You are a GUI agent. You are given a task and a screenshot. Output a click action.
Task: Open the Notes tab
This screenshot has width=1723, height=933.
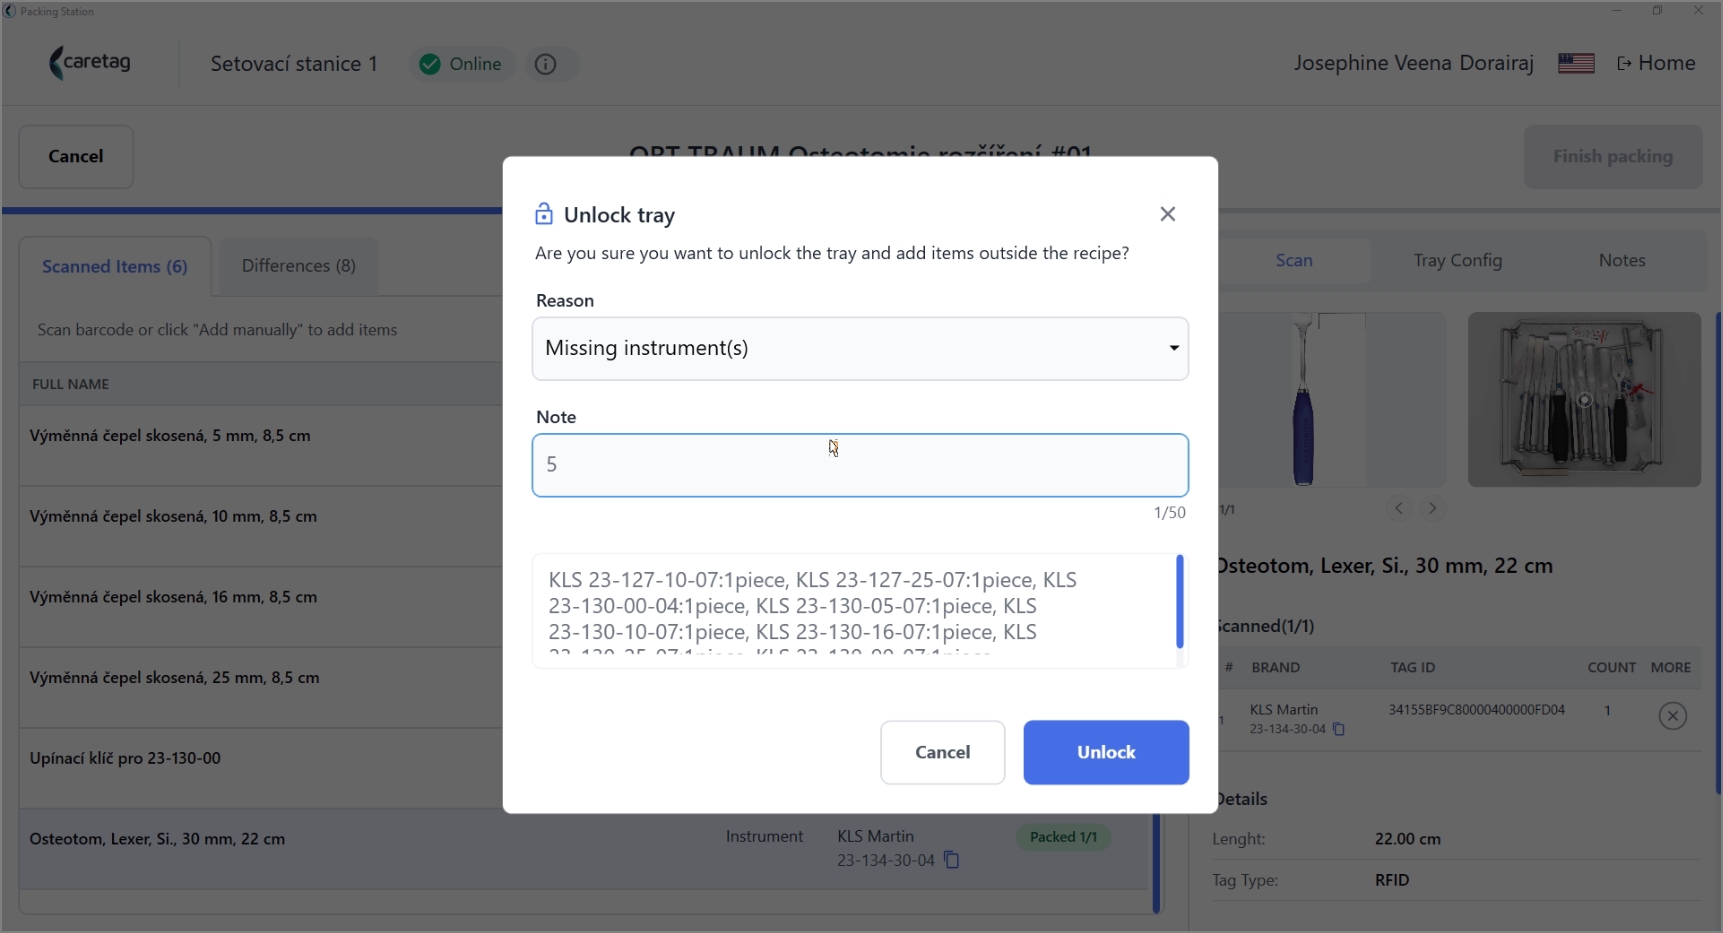pyautogui.click(x=1621, y=260)
